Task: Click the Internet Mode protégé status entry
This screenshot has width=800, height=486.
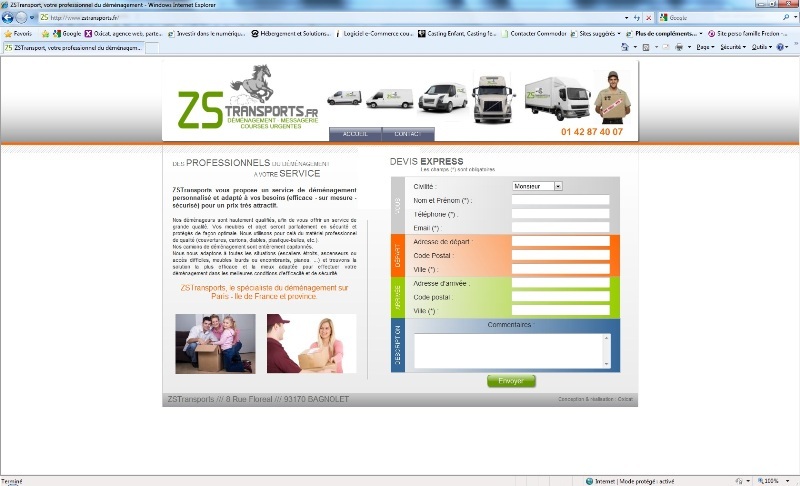Action: 630,481
